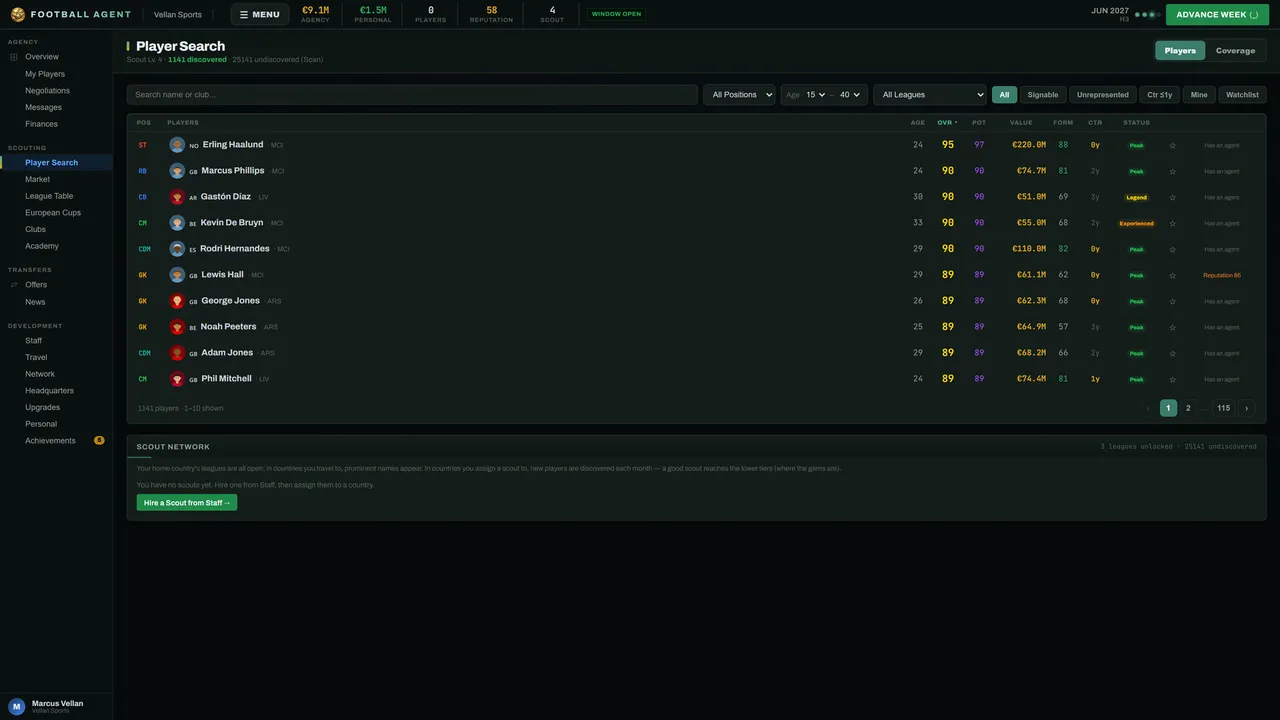Screen dimensions: 1280x720
Task: Click Adam Jones' club badge avatar
Action: coord(177,353)
